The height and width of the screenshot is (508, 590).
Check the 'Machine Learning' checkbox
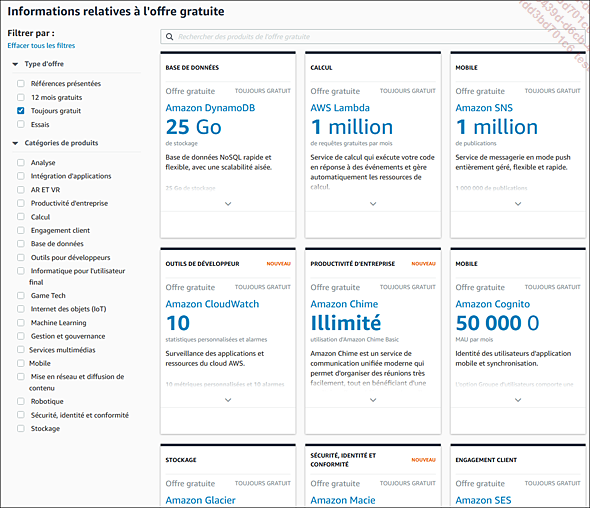pos(21,322)
